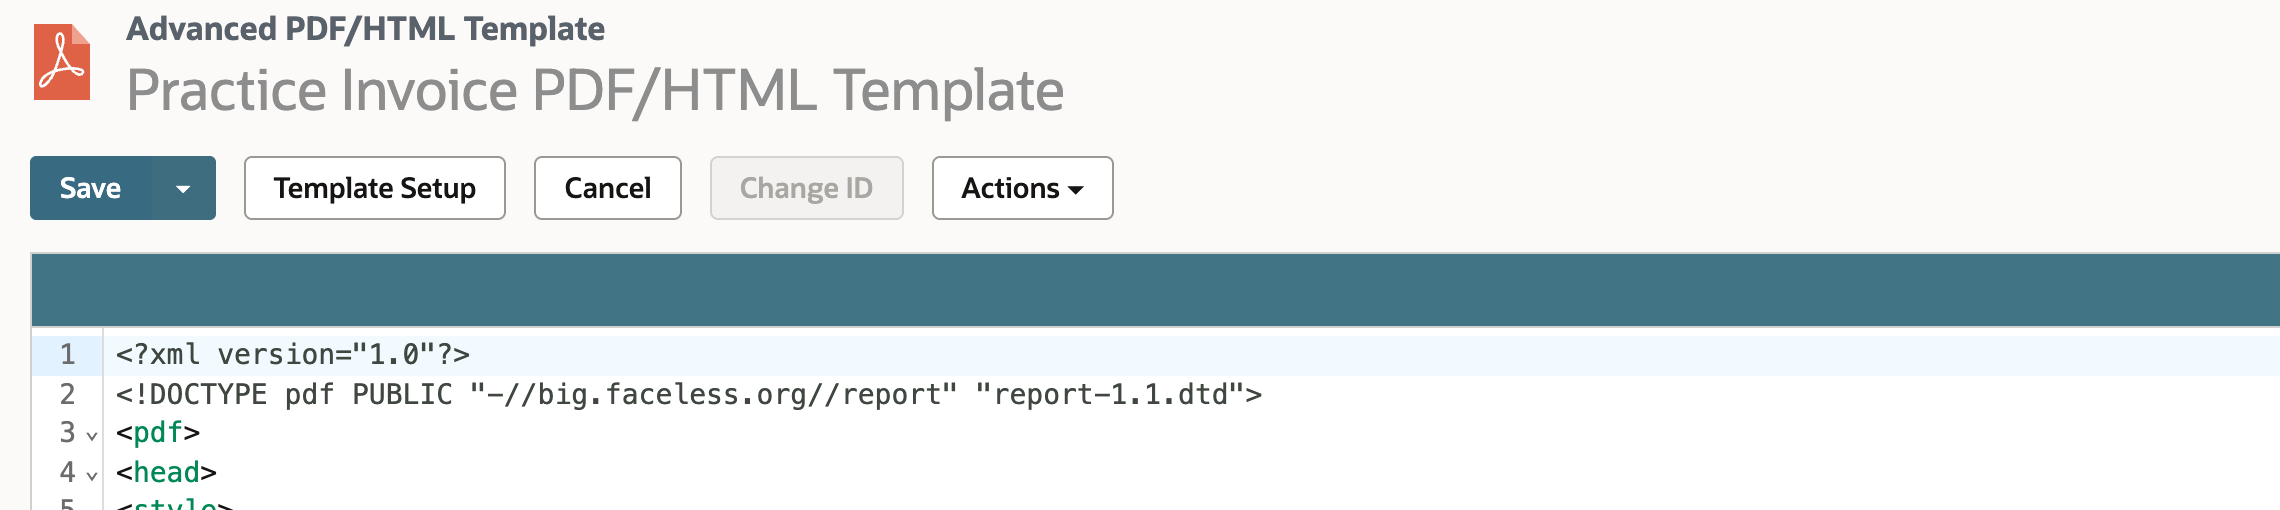
Task: Collapse the pdf tag on line 3
Action: tap(92, 436)
